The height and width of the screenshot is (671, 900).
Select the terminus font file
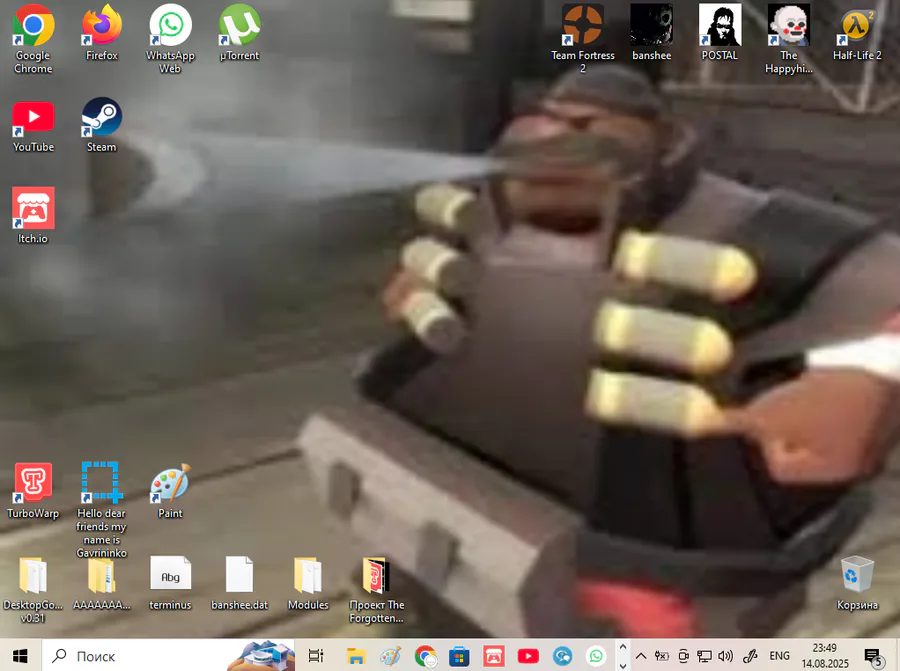170,583
